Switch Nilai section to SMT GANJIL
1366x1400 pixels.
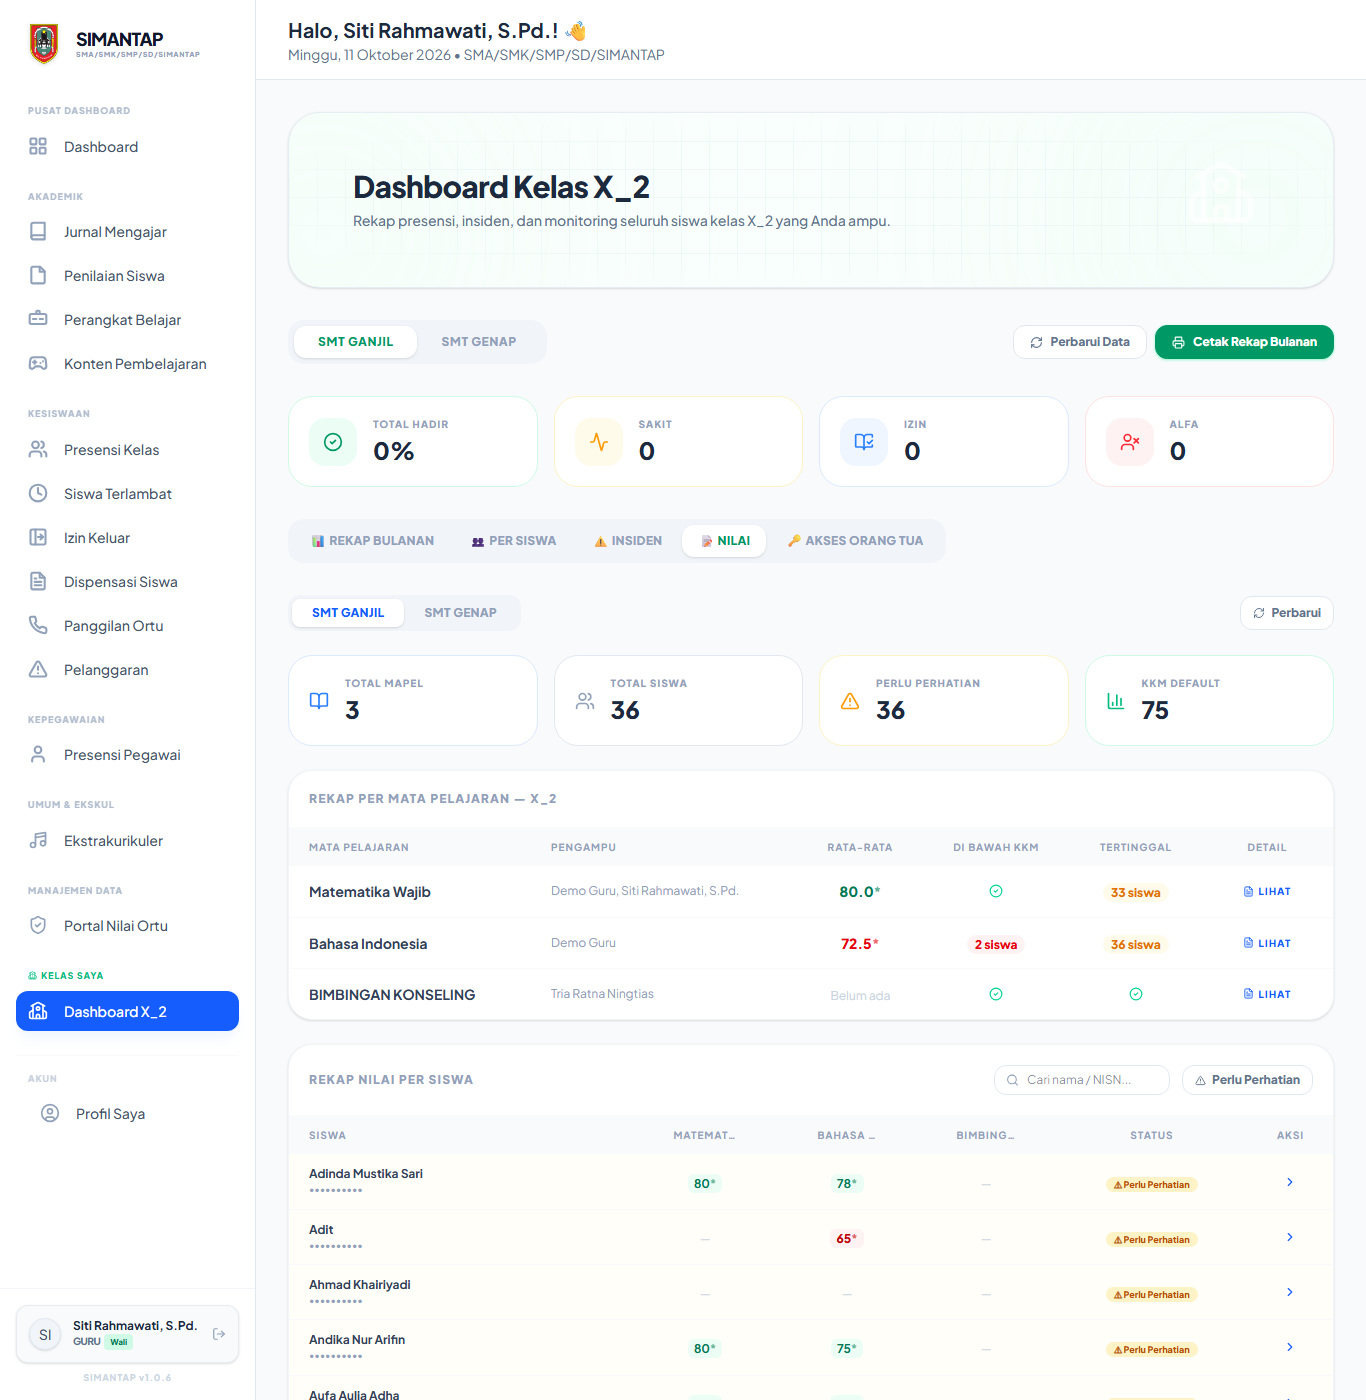click(348, 613)
